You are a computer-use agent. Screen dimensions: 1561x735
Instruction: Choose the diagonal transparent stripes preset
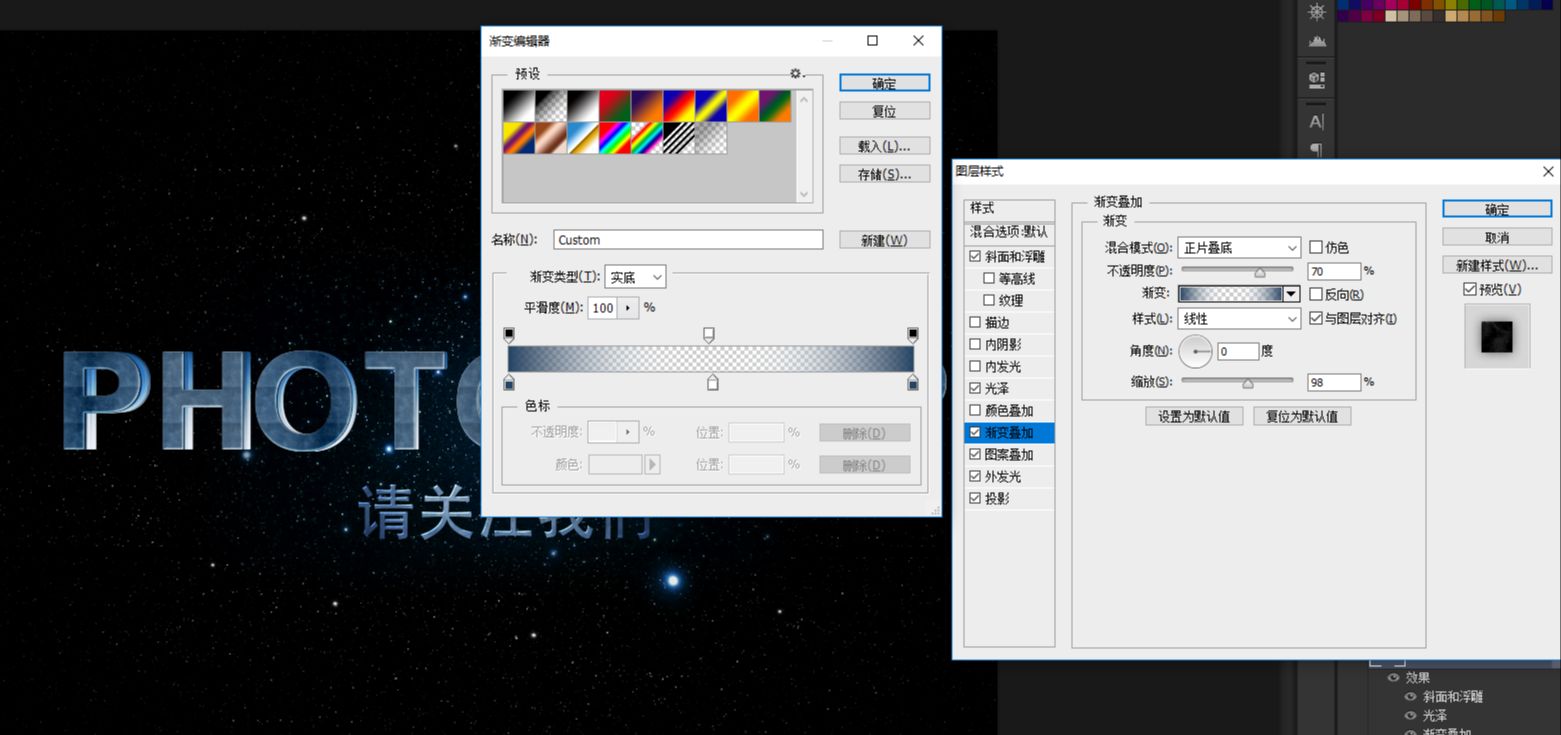point(678,138)
